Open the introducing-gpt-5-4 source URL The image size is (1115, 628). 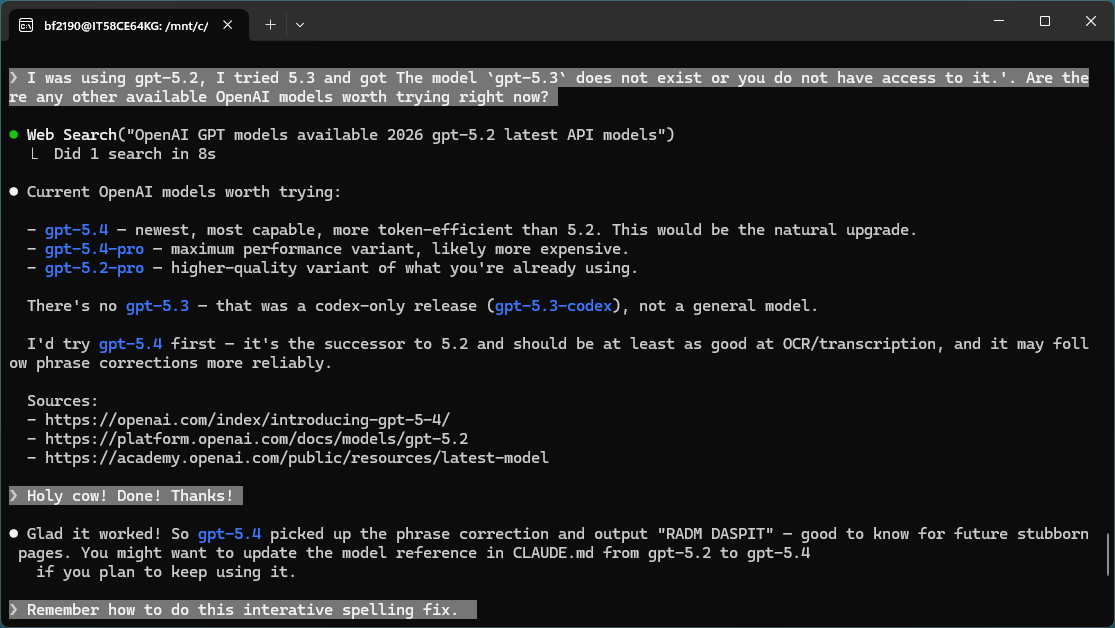pyautogui.click(x=247, y=420)
